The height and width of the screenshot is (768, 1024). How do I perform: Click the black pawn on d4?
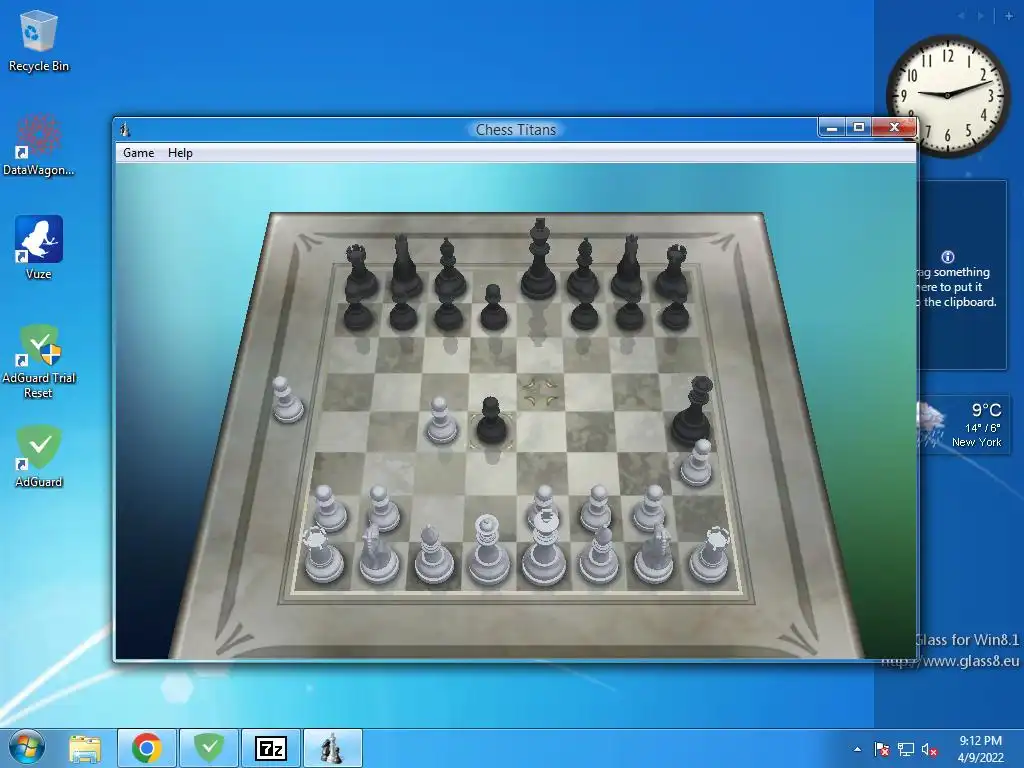pos(491,421)
